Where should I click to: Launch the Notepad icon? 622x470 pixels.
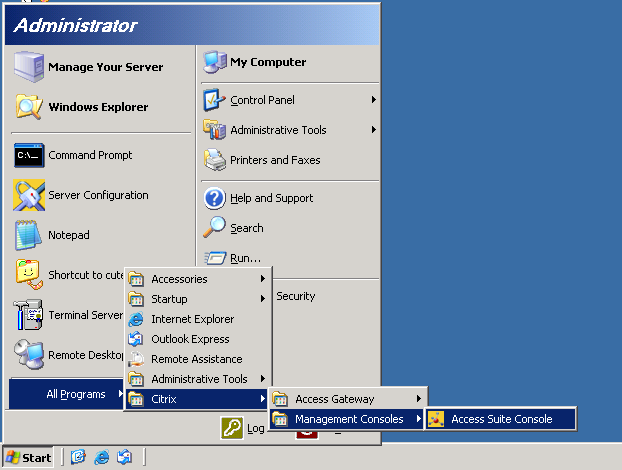point(28,235)
